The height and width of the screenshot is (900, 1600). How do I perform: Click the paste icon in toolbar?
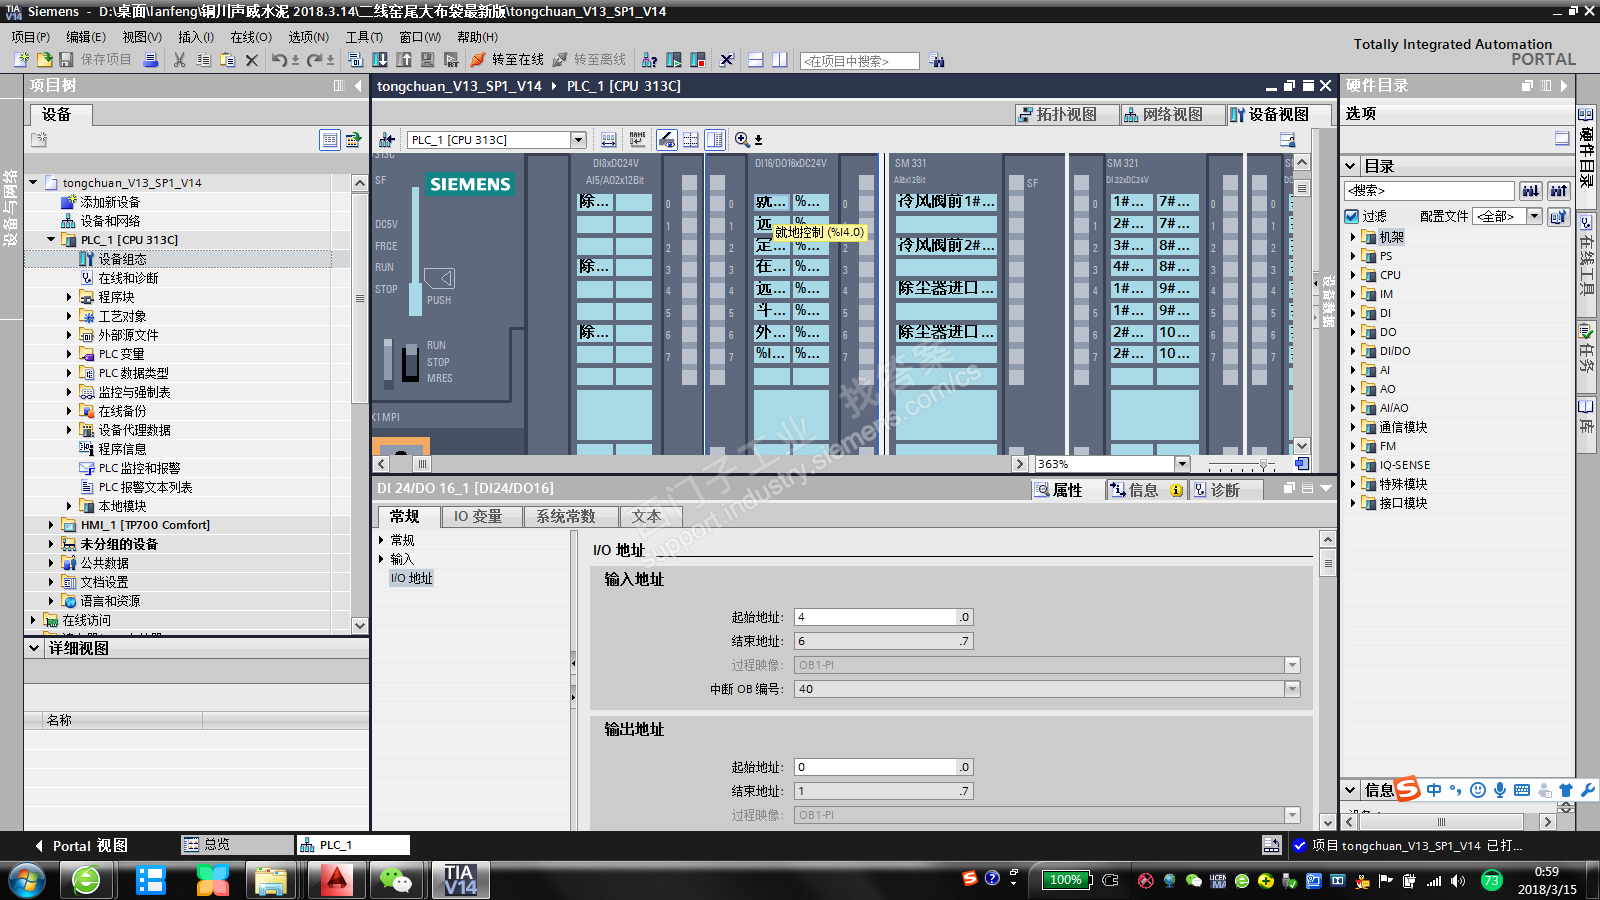pyautogui.click(x=227, y=60)
